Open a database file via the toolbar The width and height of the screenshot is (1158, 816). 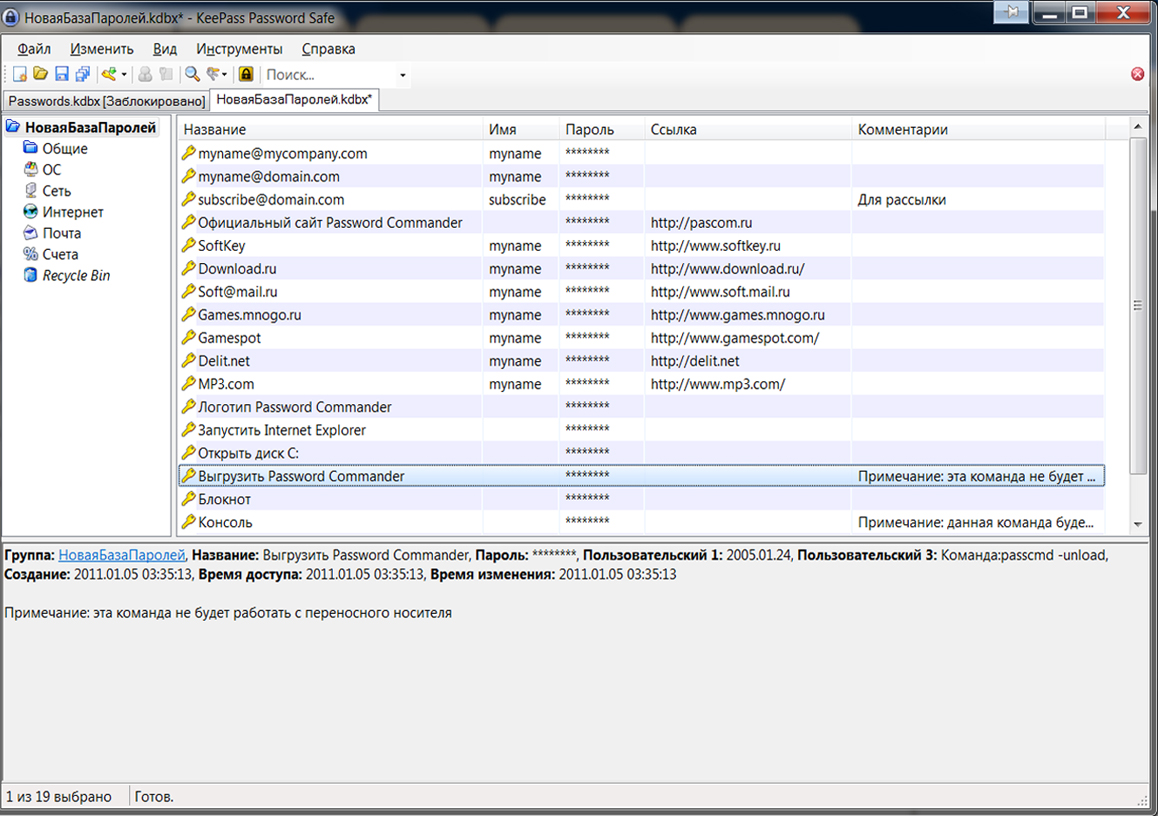coord(40,74)
